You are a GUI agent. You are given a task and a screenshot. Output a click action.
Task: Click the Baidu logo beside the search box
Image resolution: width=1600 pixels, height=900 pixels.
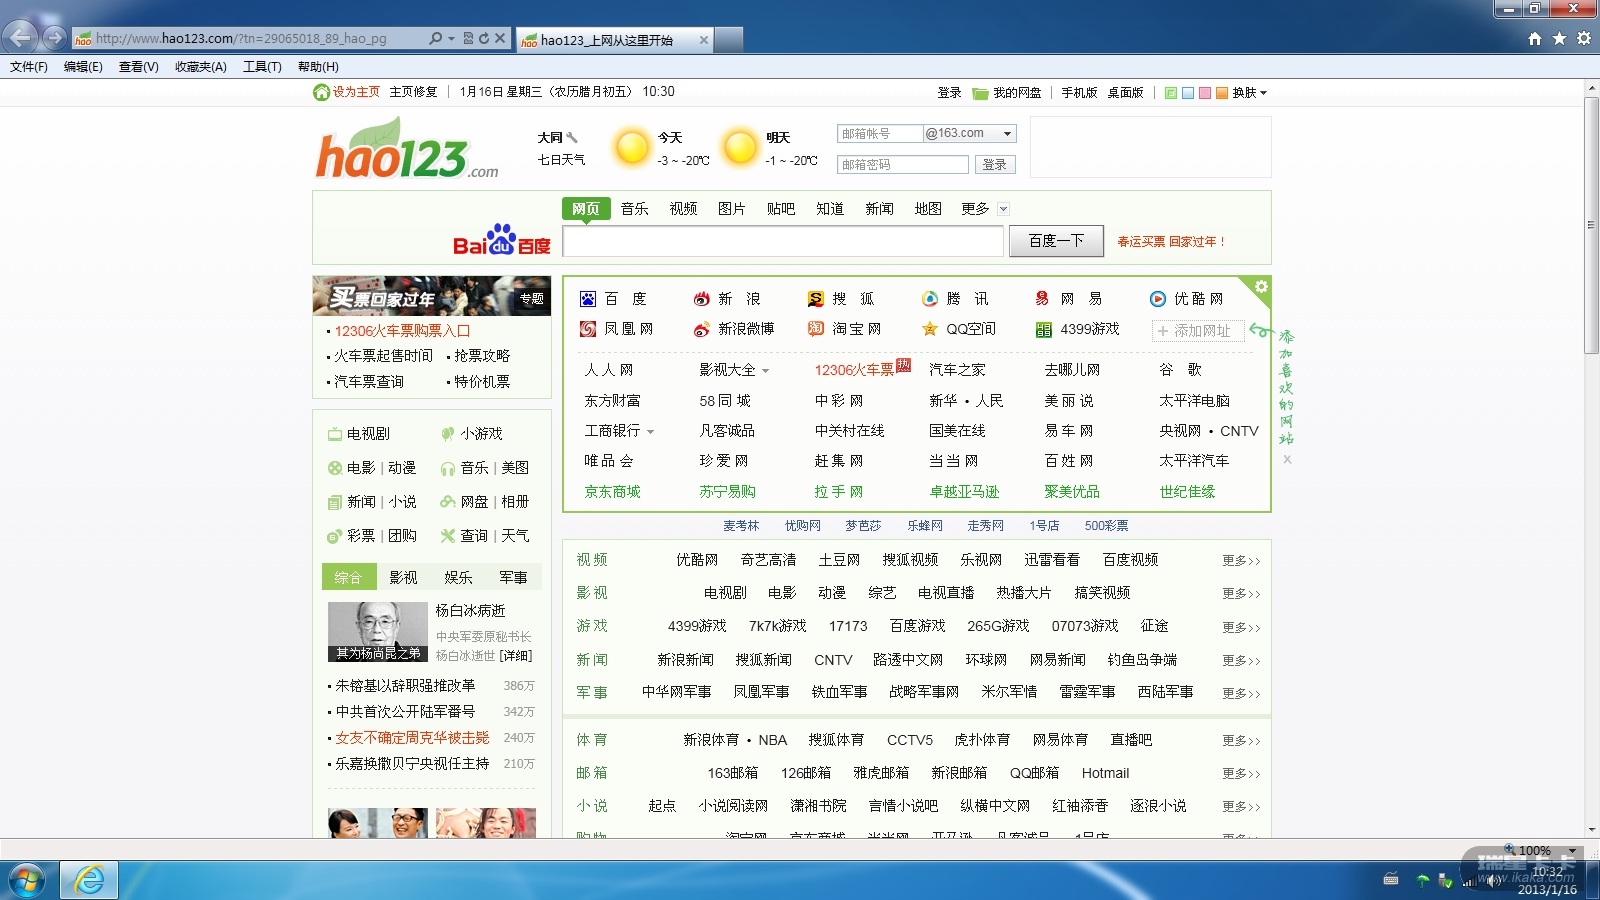[501, 241]
